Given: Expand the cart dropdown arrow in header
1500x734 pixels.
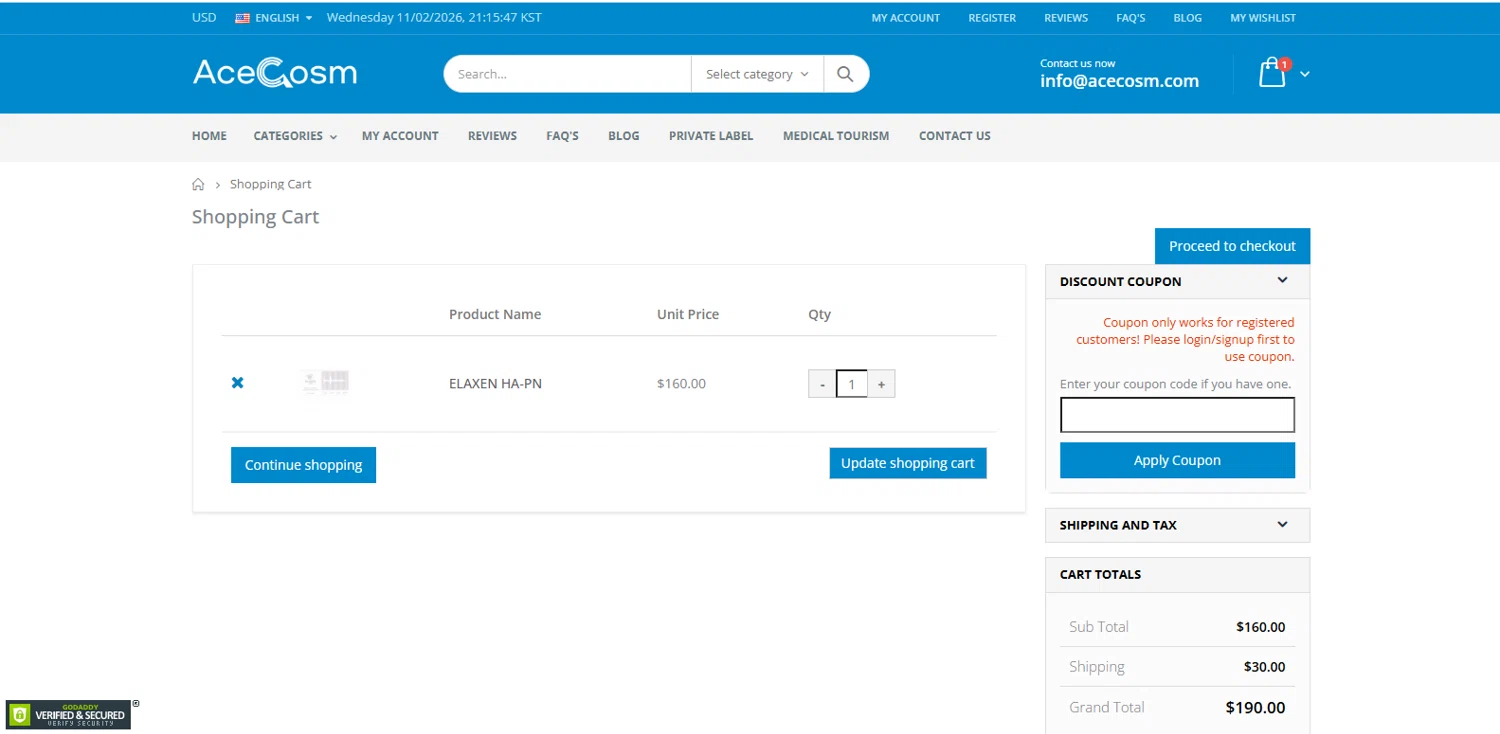Looking at the screenshot, I should tap(1304, 74).
